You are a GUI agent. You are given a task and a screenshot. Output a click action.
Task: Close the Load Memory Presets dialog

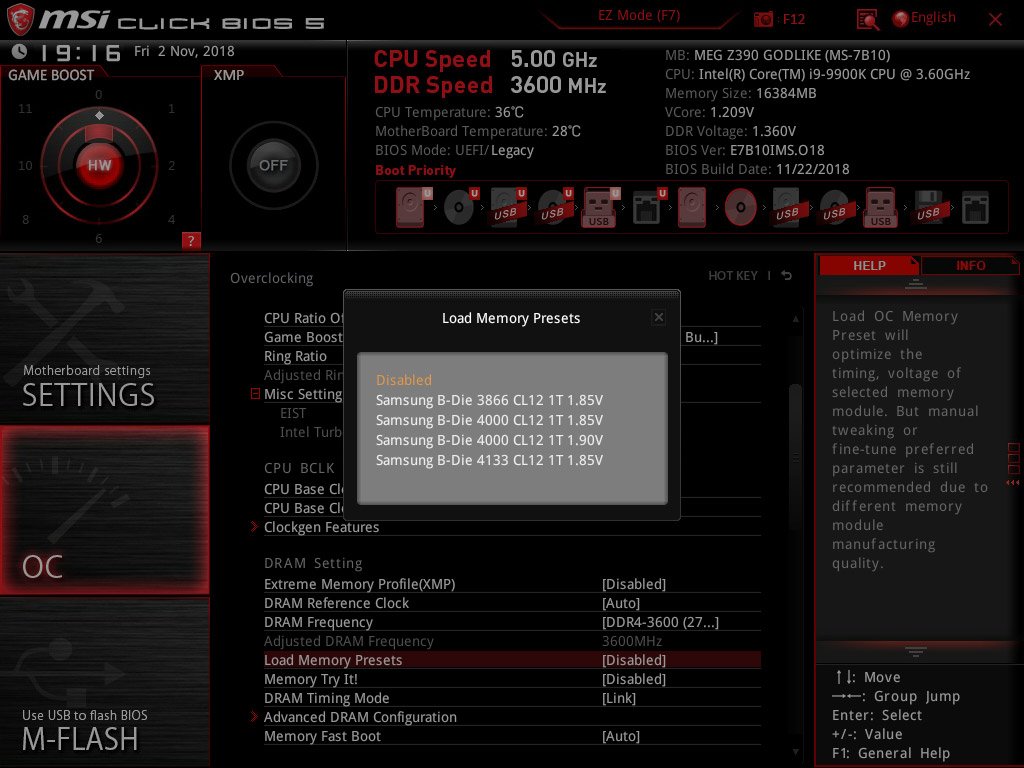[659, 317]
